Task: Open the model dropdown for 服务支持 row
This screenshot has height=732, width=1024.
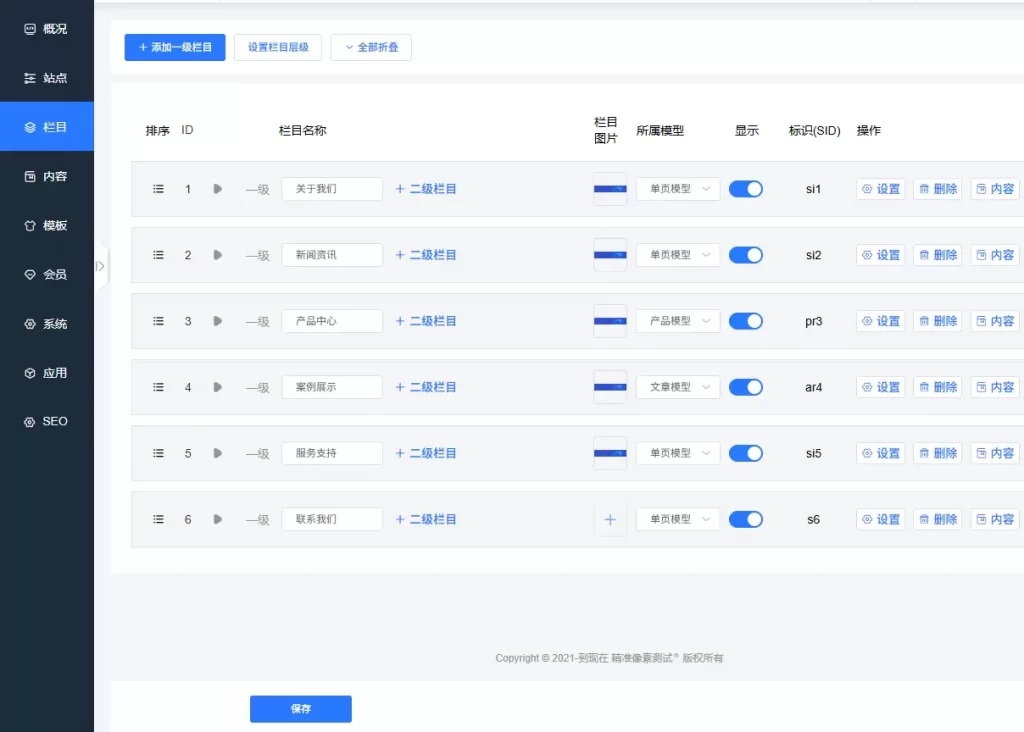Action: [x=678, y=453]
